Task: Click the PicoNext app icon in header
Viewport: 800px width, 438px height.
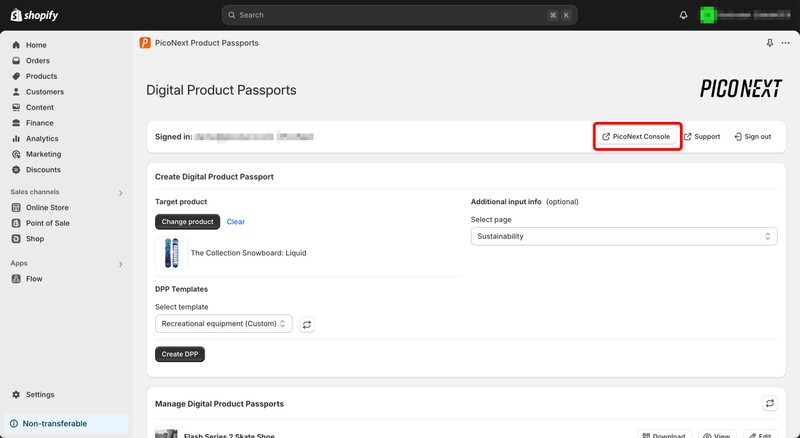Action: pos(146,43)
